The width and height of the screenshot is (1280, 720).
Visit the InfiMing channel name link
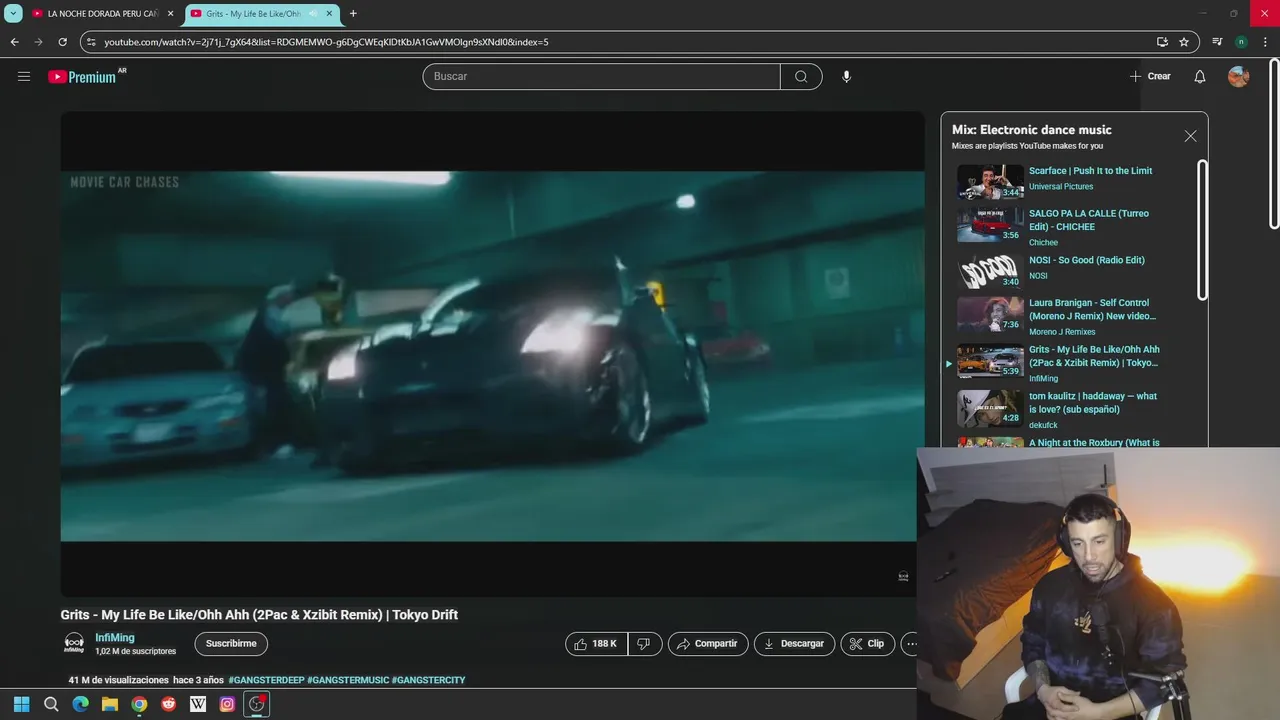115,638
